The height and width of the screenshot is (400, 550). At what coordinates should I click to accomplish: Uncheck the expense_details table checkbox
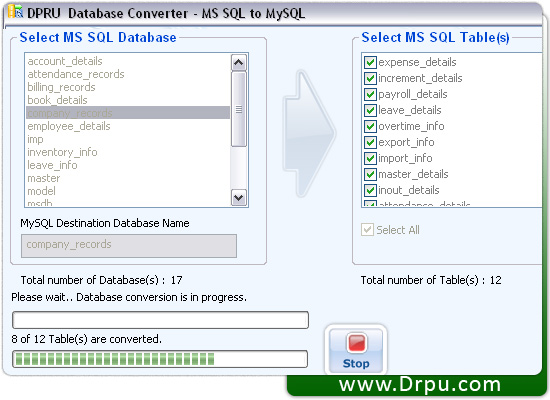370,62
